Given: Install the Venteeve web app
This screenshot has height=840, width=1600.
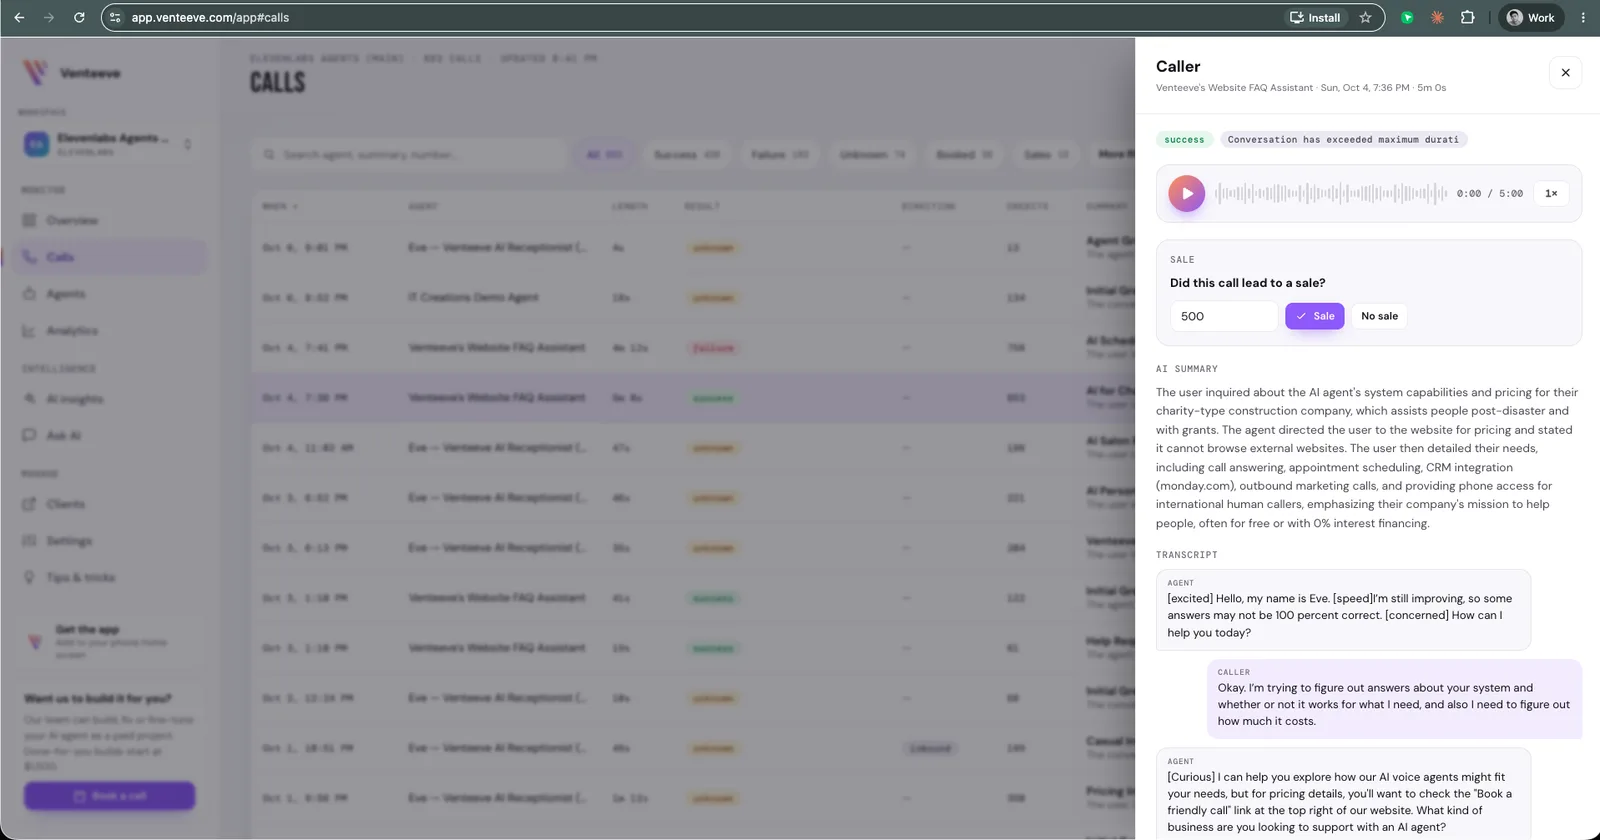Looking at the screenshot, I should [x=1315, y=17].
